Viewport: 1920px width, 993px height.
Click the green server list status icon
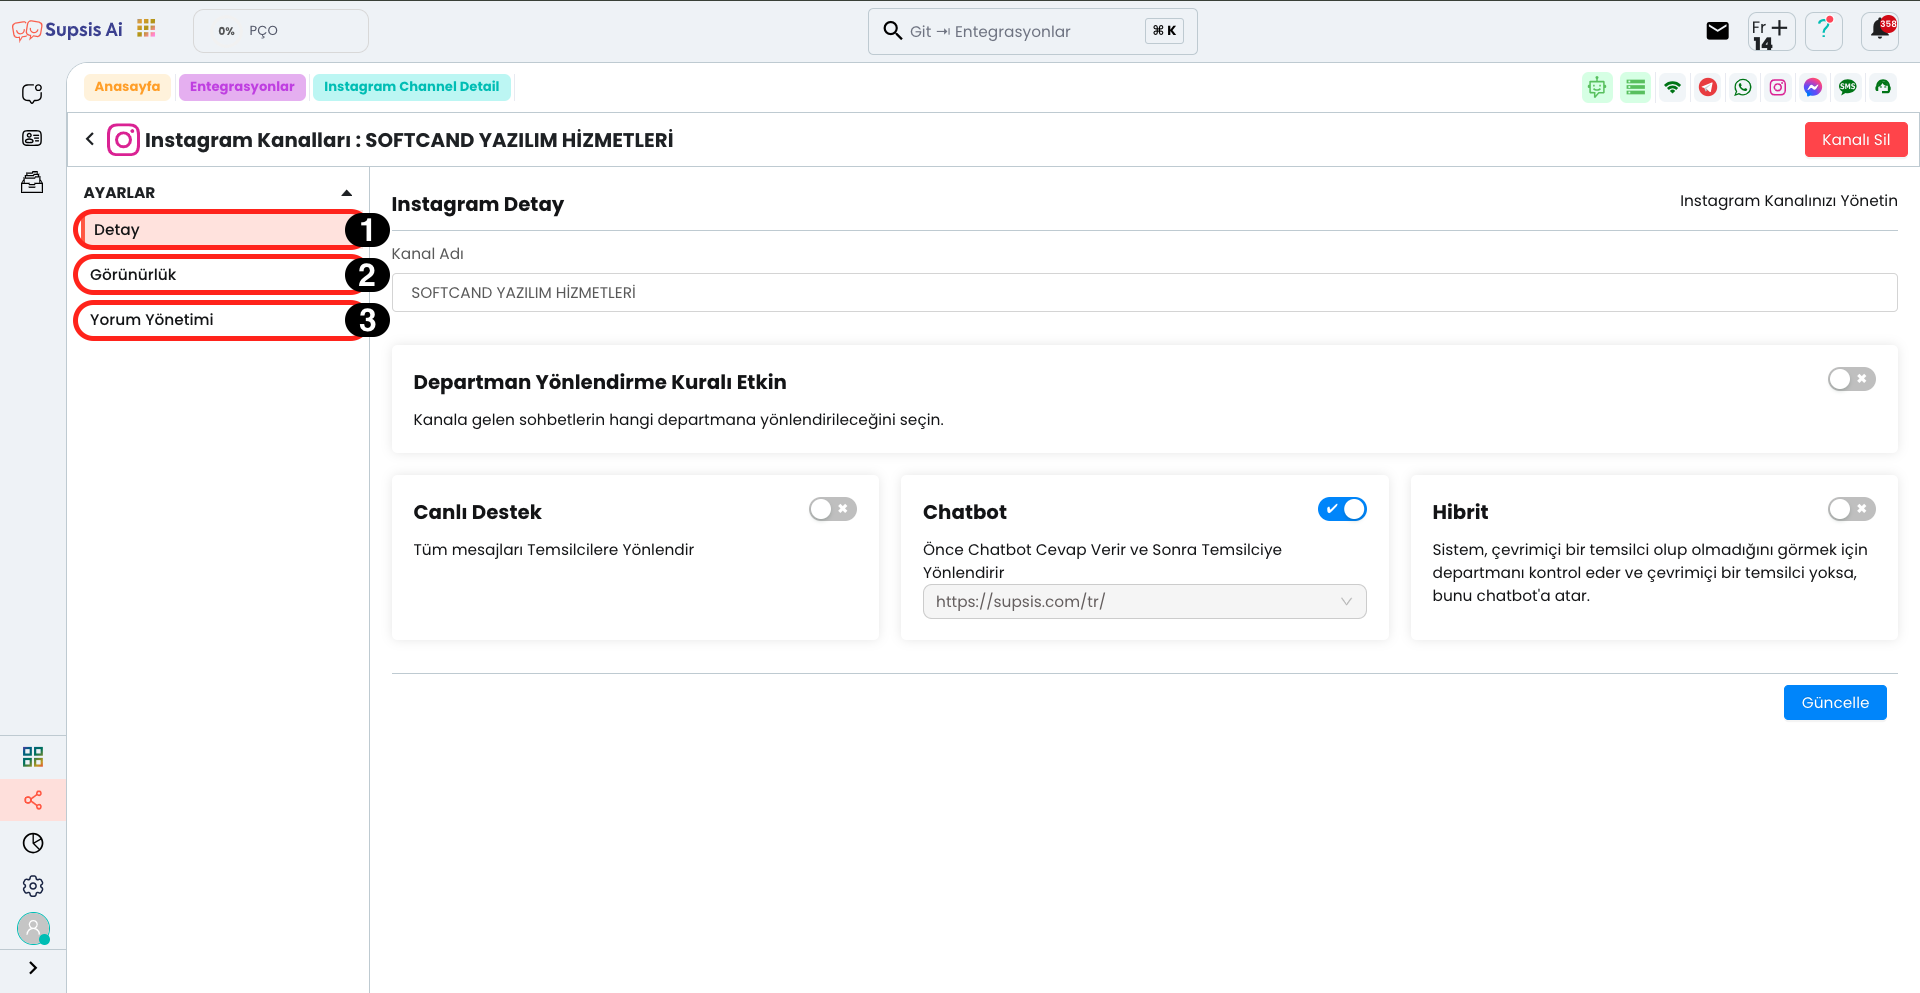pyautogui.click(x=1635, y=87)
